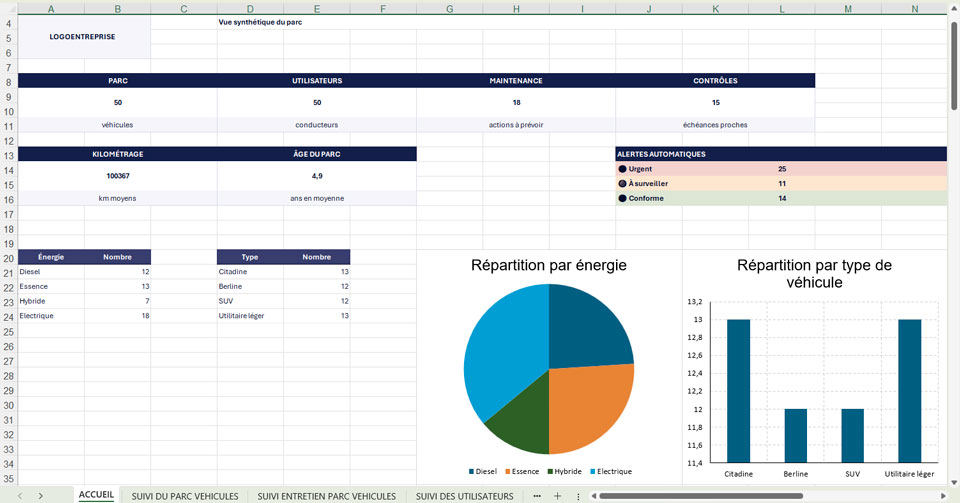
Task: Switch to the ACCUEIL sheet tab
Action: click(x=96, y=495)
